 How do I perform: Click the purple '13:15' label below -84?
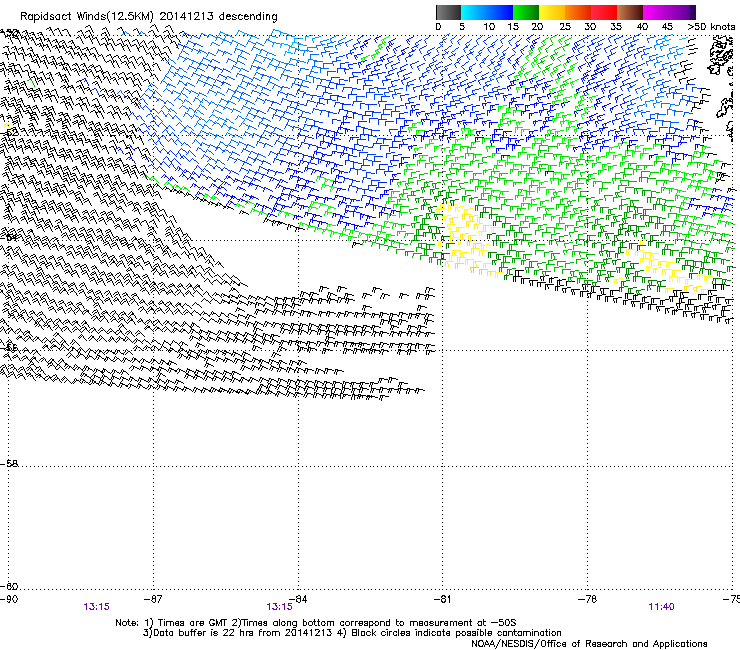tap(279, 607)
